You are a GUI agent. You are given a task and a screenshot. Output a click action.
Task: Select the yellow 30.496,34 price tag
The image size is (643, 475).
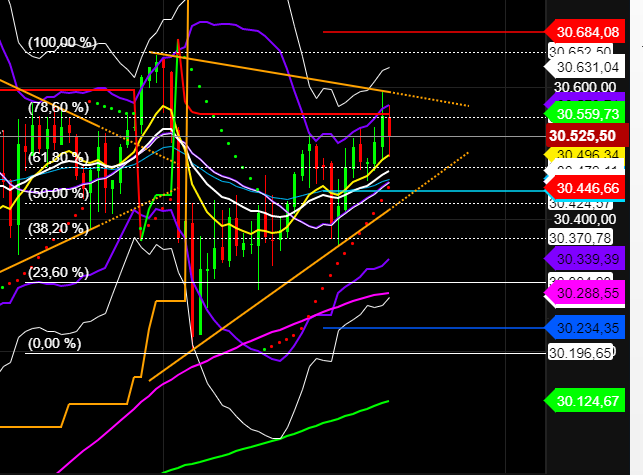585,154
